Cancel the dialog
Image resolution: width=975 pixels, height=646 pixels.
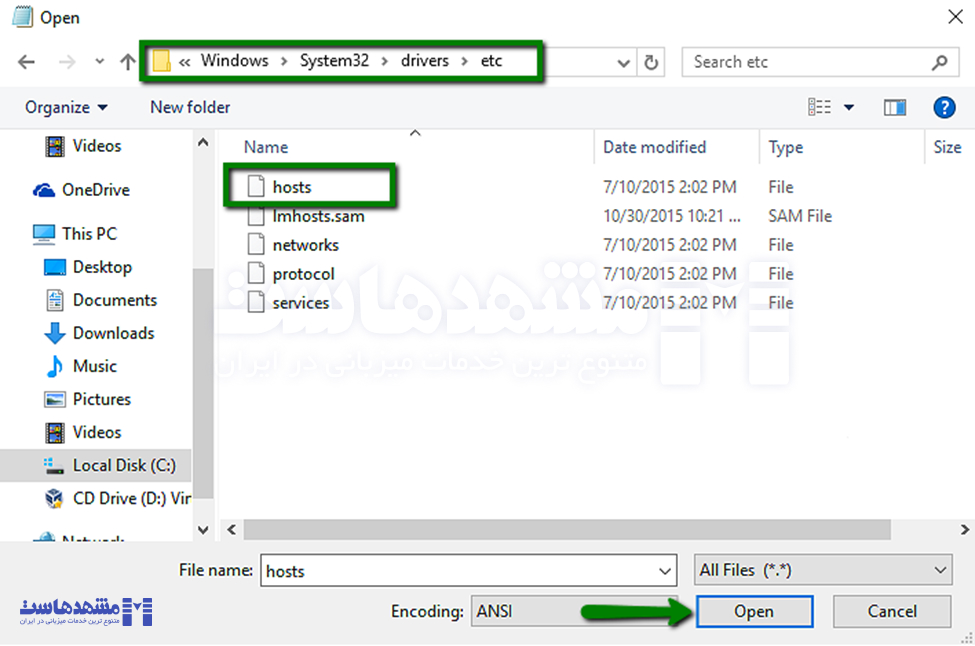891,611
